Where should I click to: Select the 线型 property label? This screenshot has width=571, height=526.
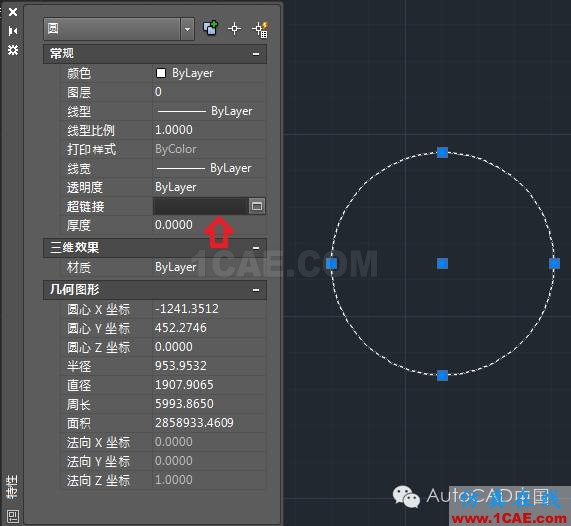79,111
